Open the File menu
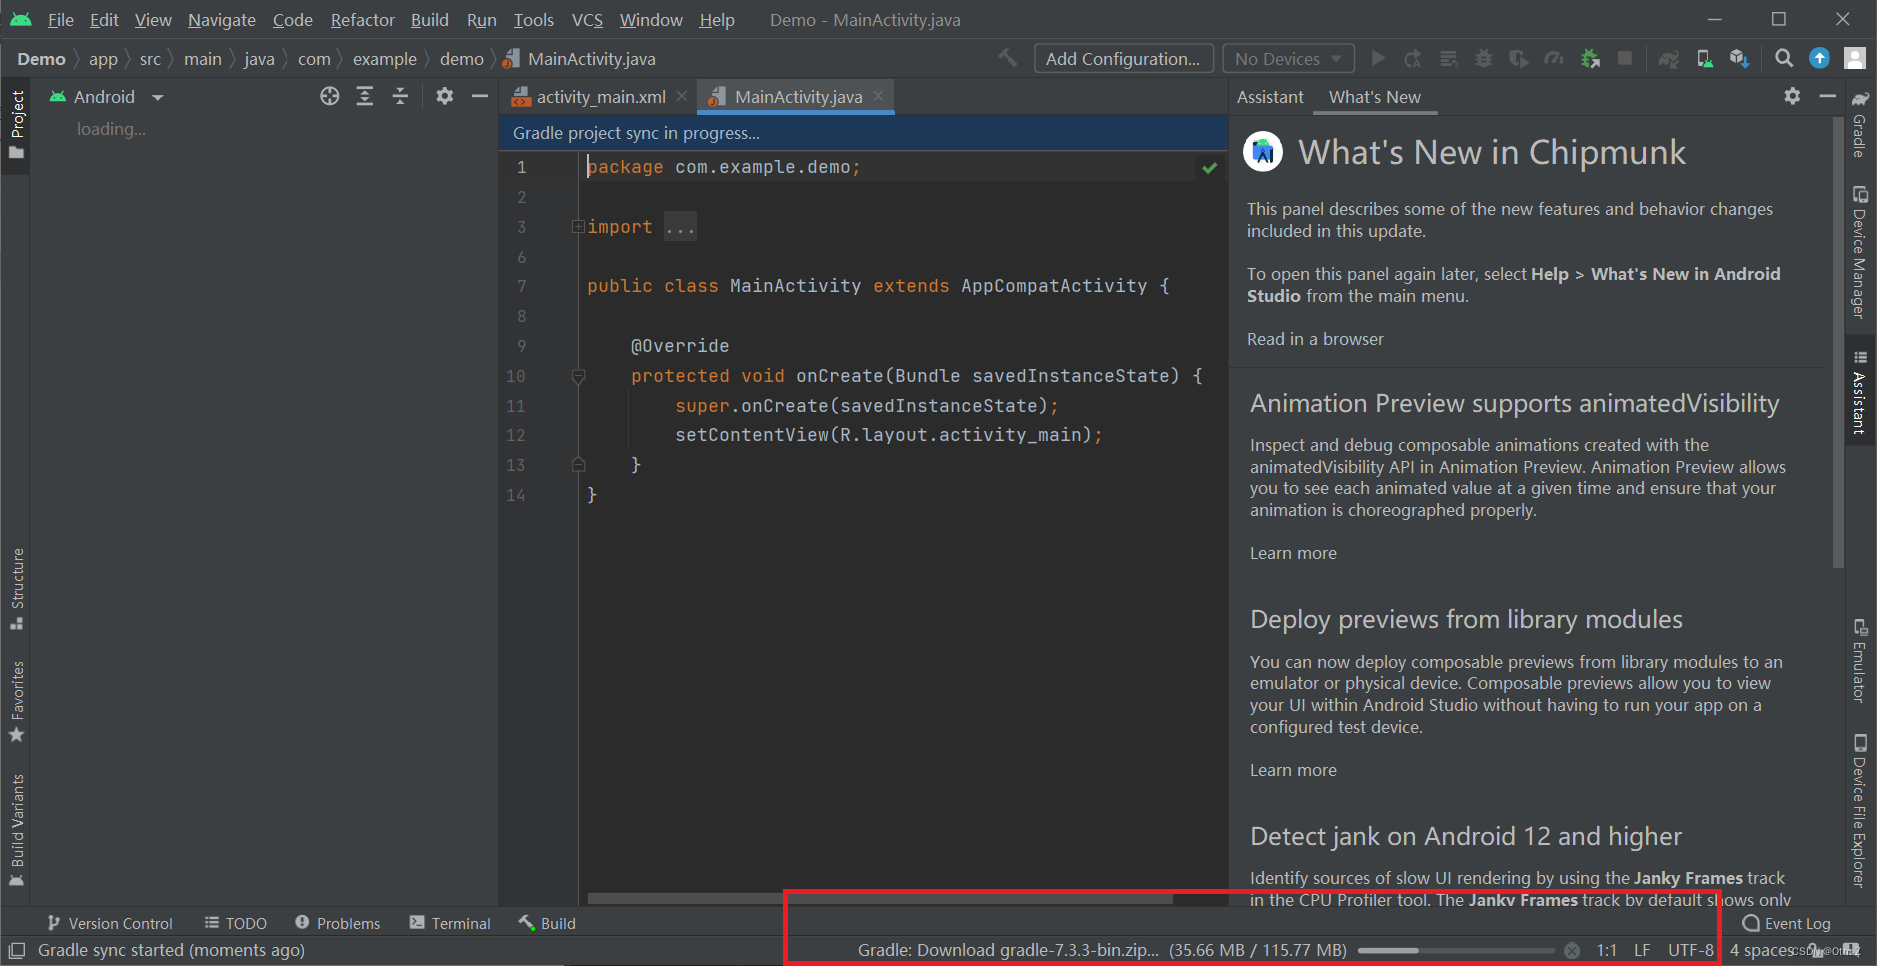Viewport: 1877px width, 966px height. 60,20
